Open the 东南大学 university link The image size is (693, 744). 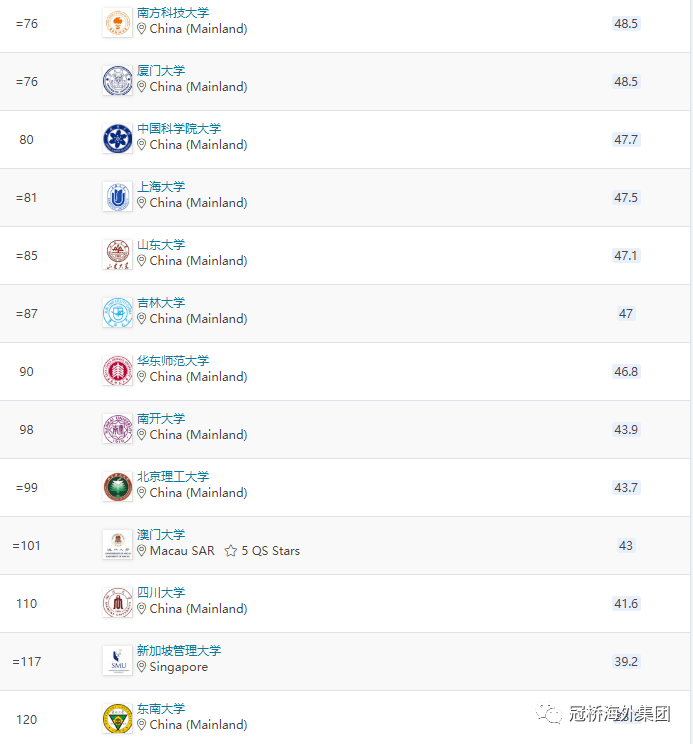[161, 708]
